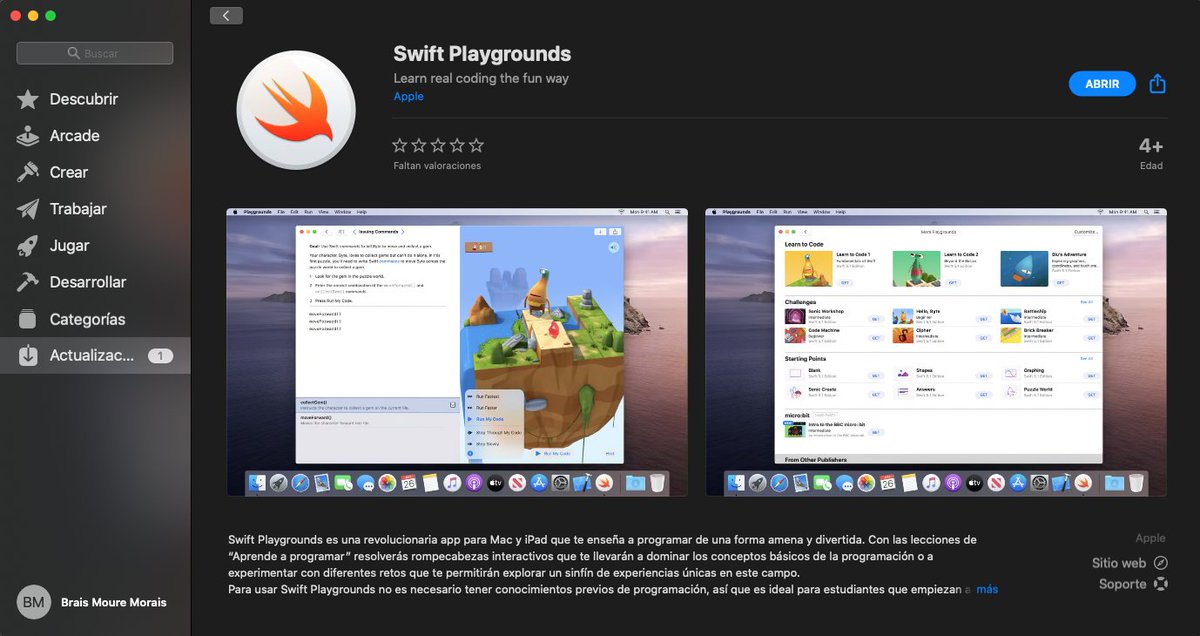Viewport: 1200px width, 636px height.
Task: Click the Swift Playgrounds title text
Action: (x=482, y=54)
